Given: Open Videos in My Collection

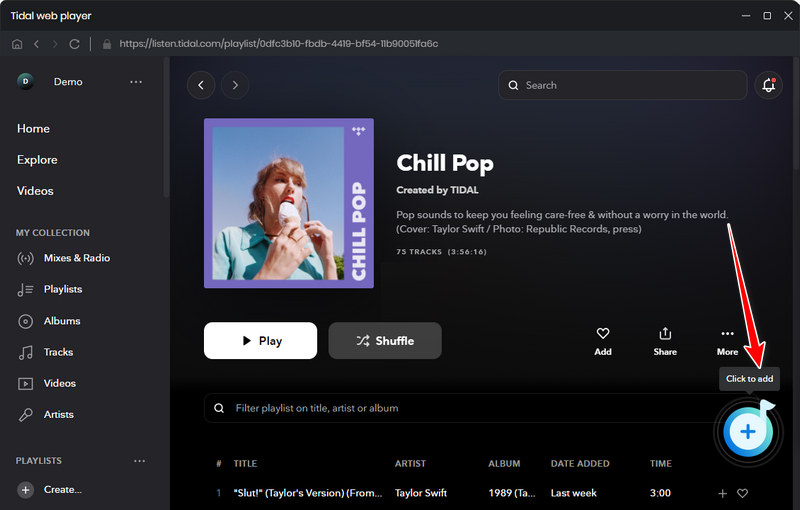Looking at the screenshot, I should click(47, 384).
